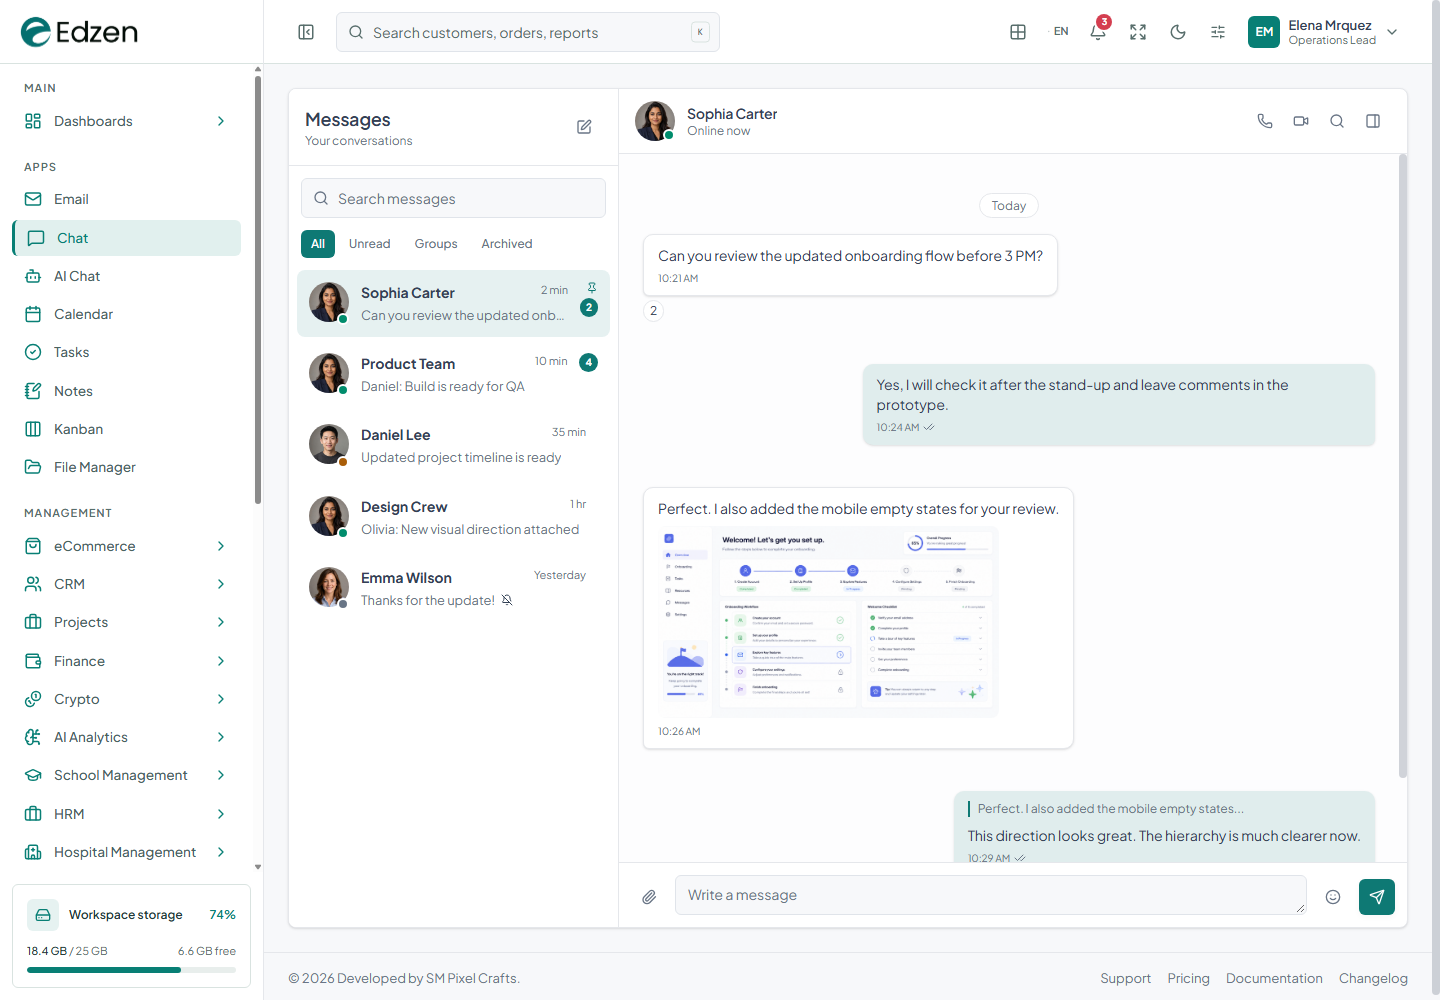Open the apps grid icon
The height and width of the screenshot is (1000, 1440).
point(1018,32)
